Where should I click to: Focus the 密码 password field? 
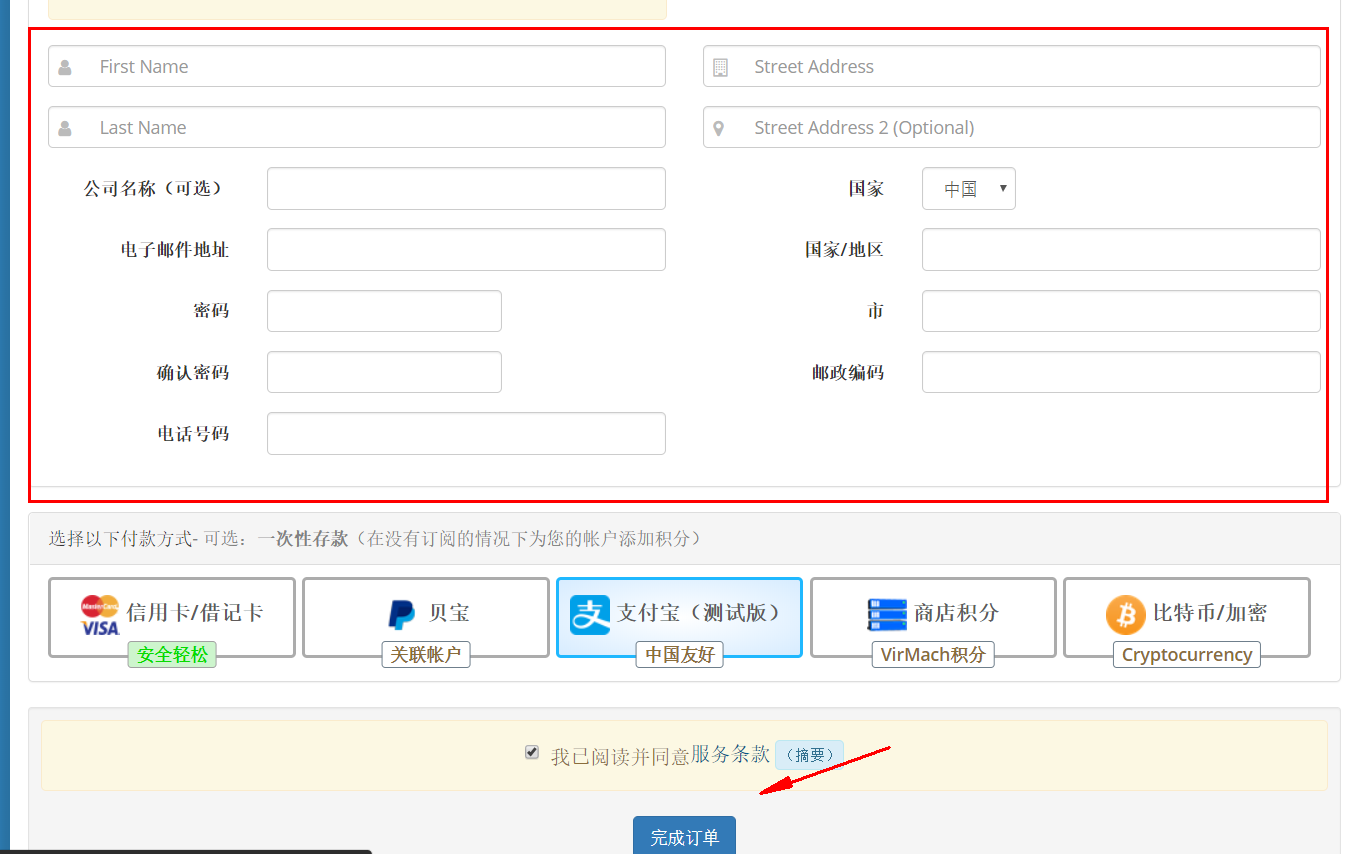(x=384, y=311)
